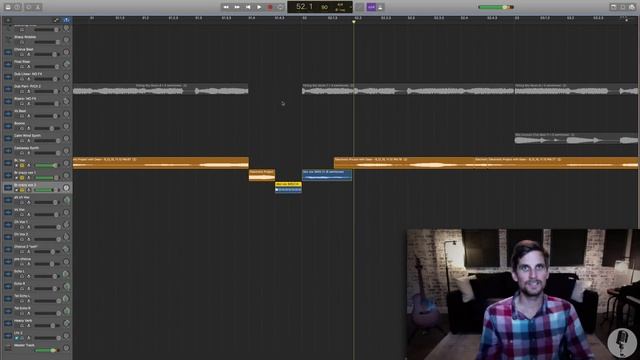Toggle solo on the Vs Vox track

[x=22, y=215]
